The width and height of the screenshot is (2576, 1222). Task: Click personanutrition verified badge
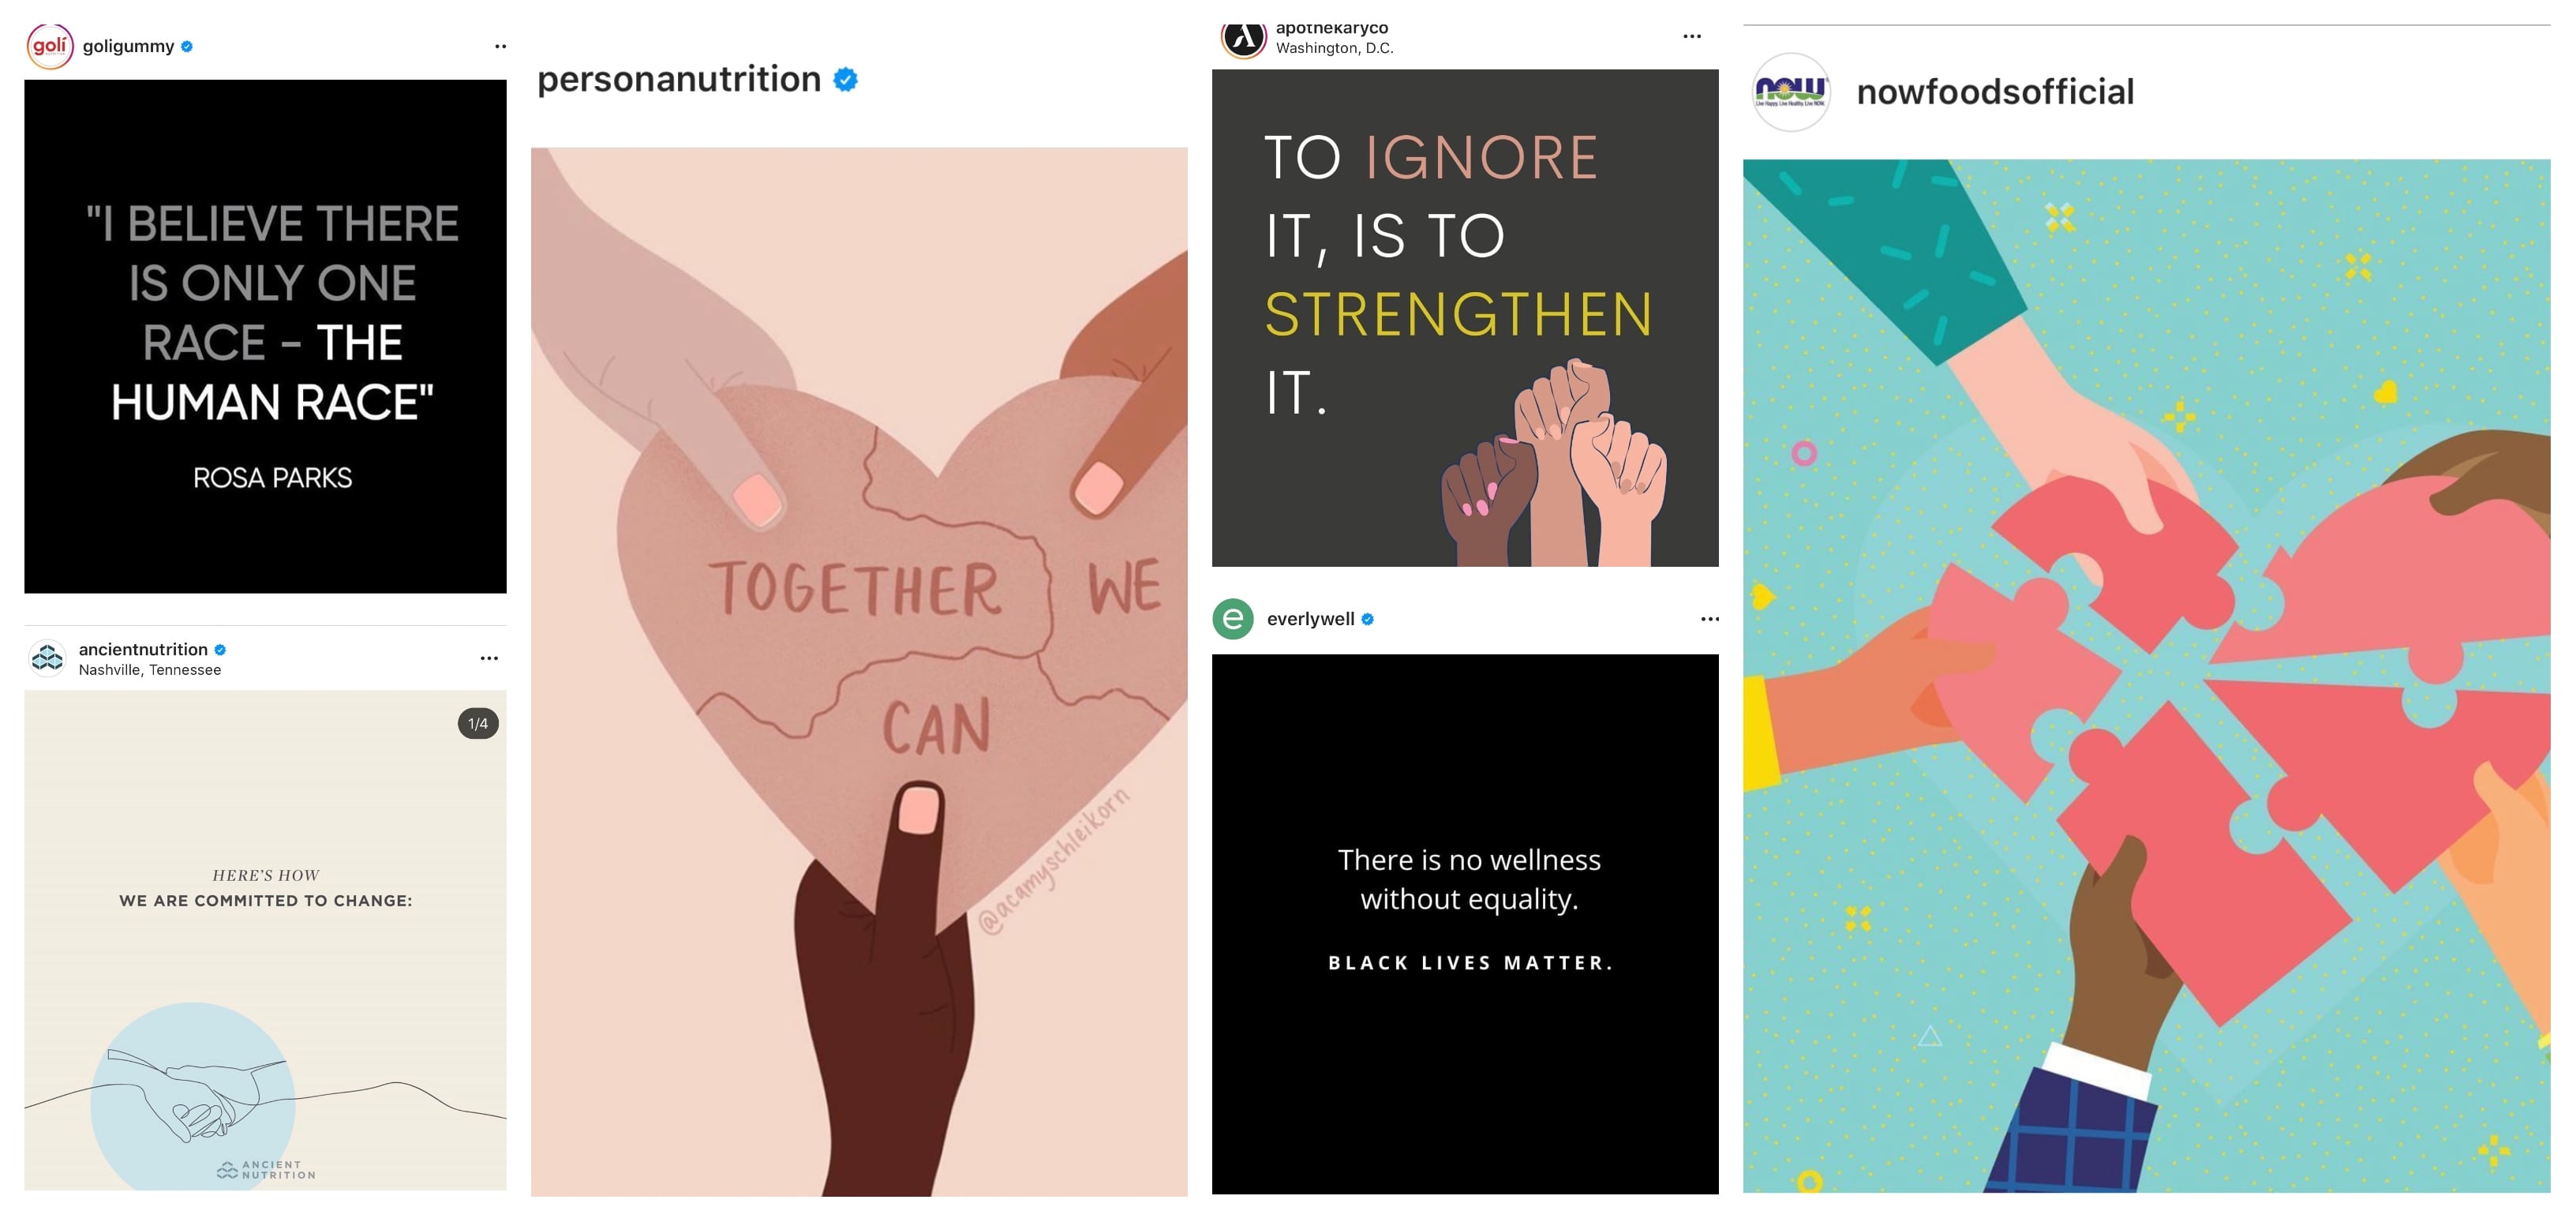coord(846,79)
